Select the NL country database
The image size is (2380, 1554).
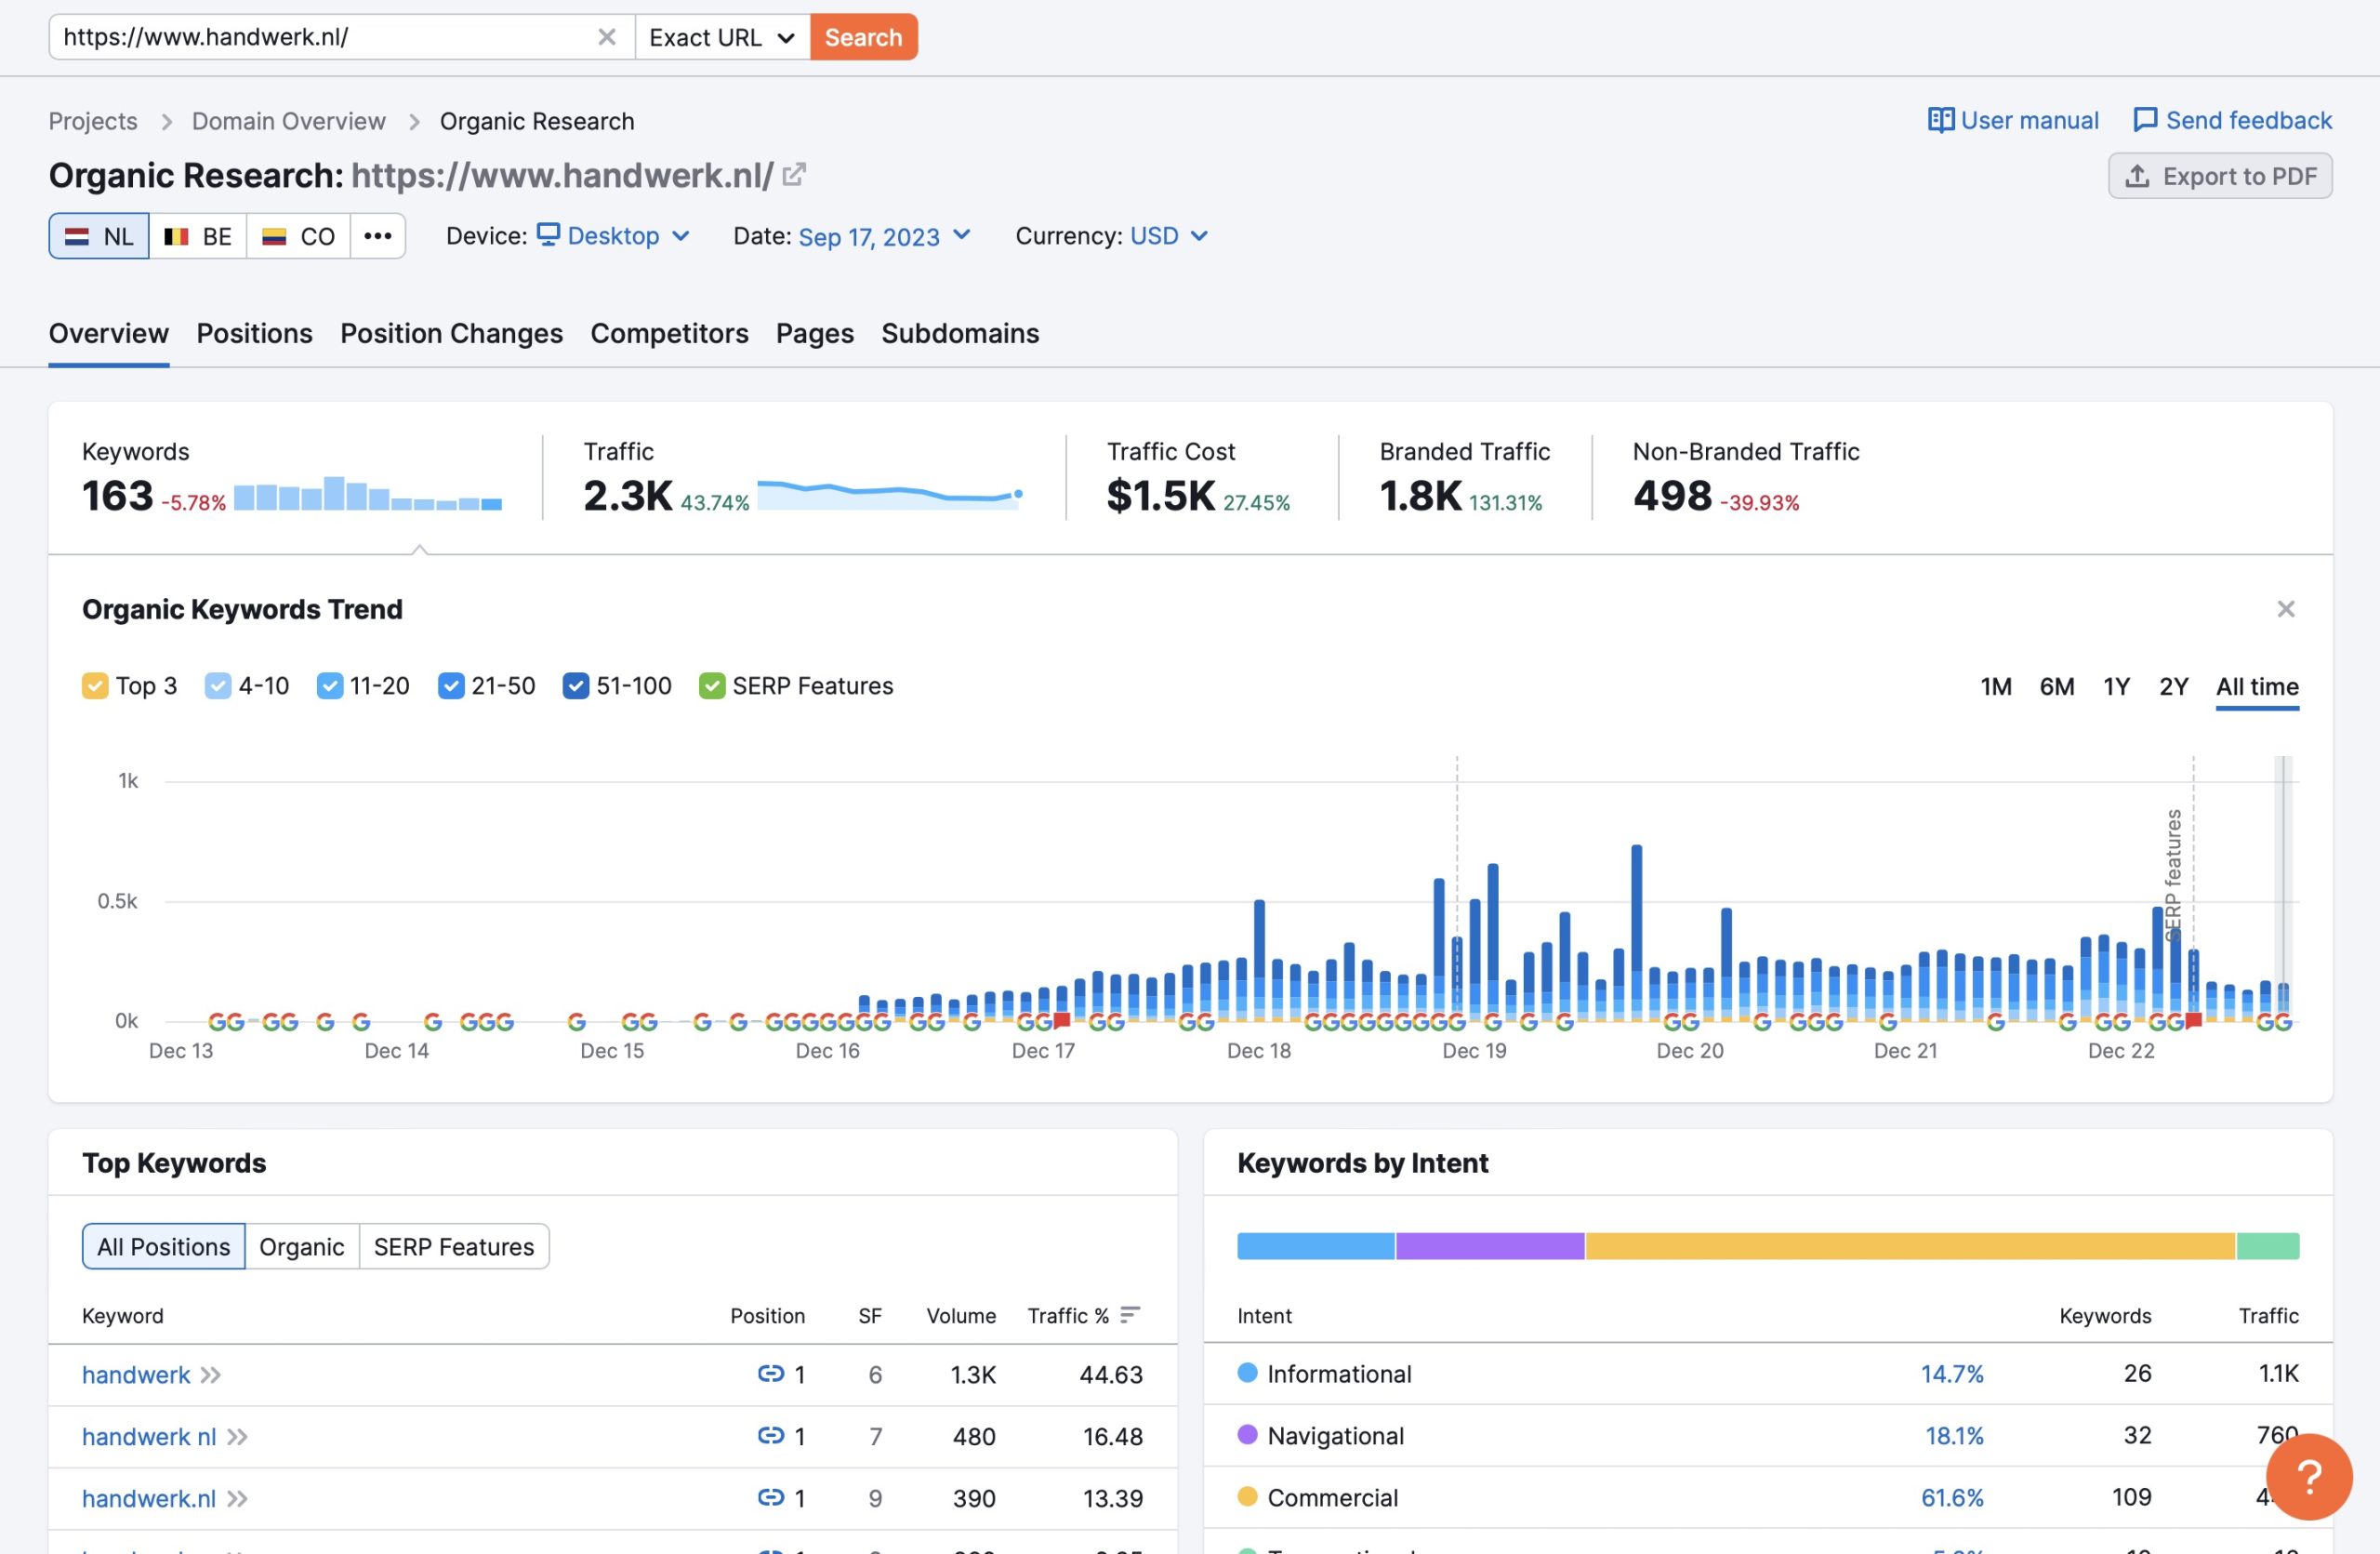99,236
